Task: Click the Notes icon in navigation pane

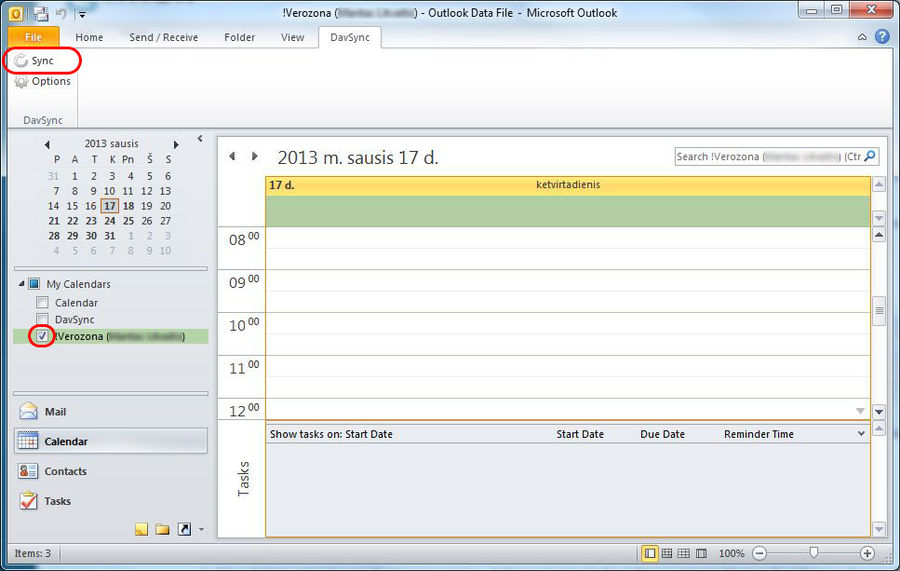Action: click(142, 529)
